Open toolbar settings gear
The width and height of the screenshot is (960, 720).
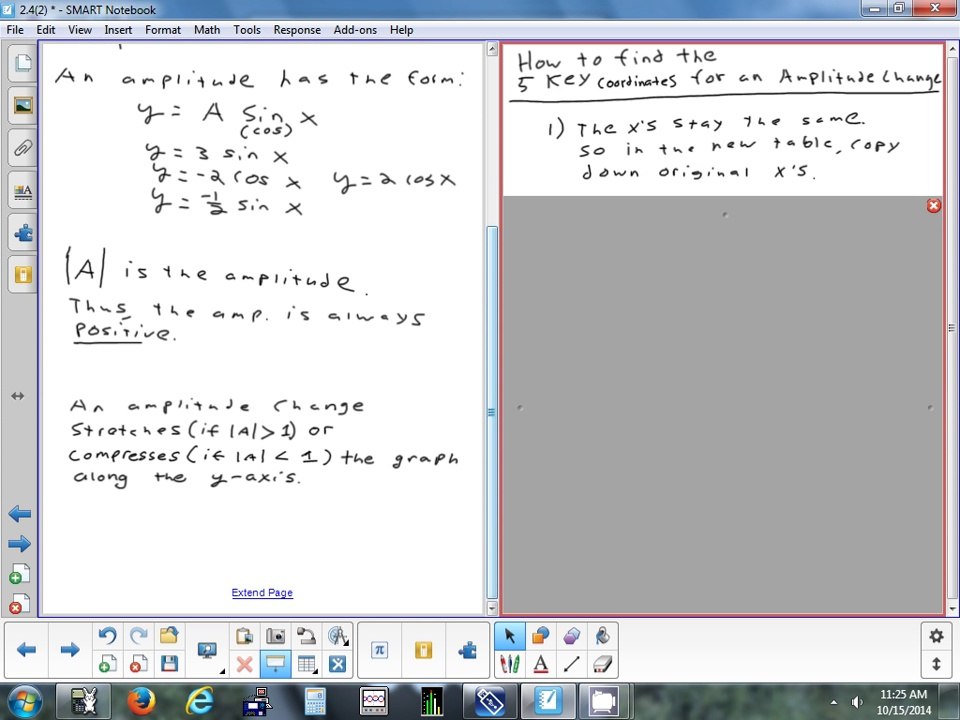pyautogui.click(x=936, y=636)
